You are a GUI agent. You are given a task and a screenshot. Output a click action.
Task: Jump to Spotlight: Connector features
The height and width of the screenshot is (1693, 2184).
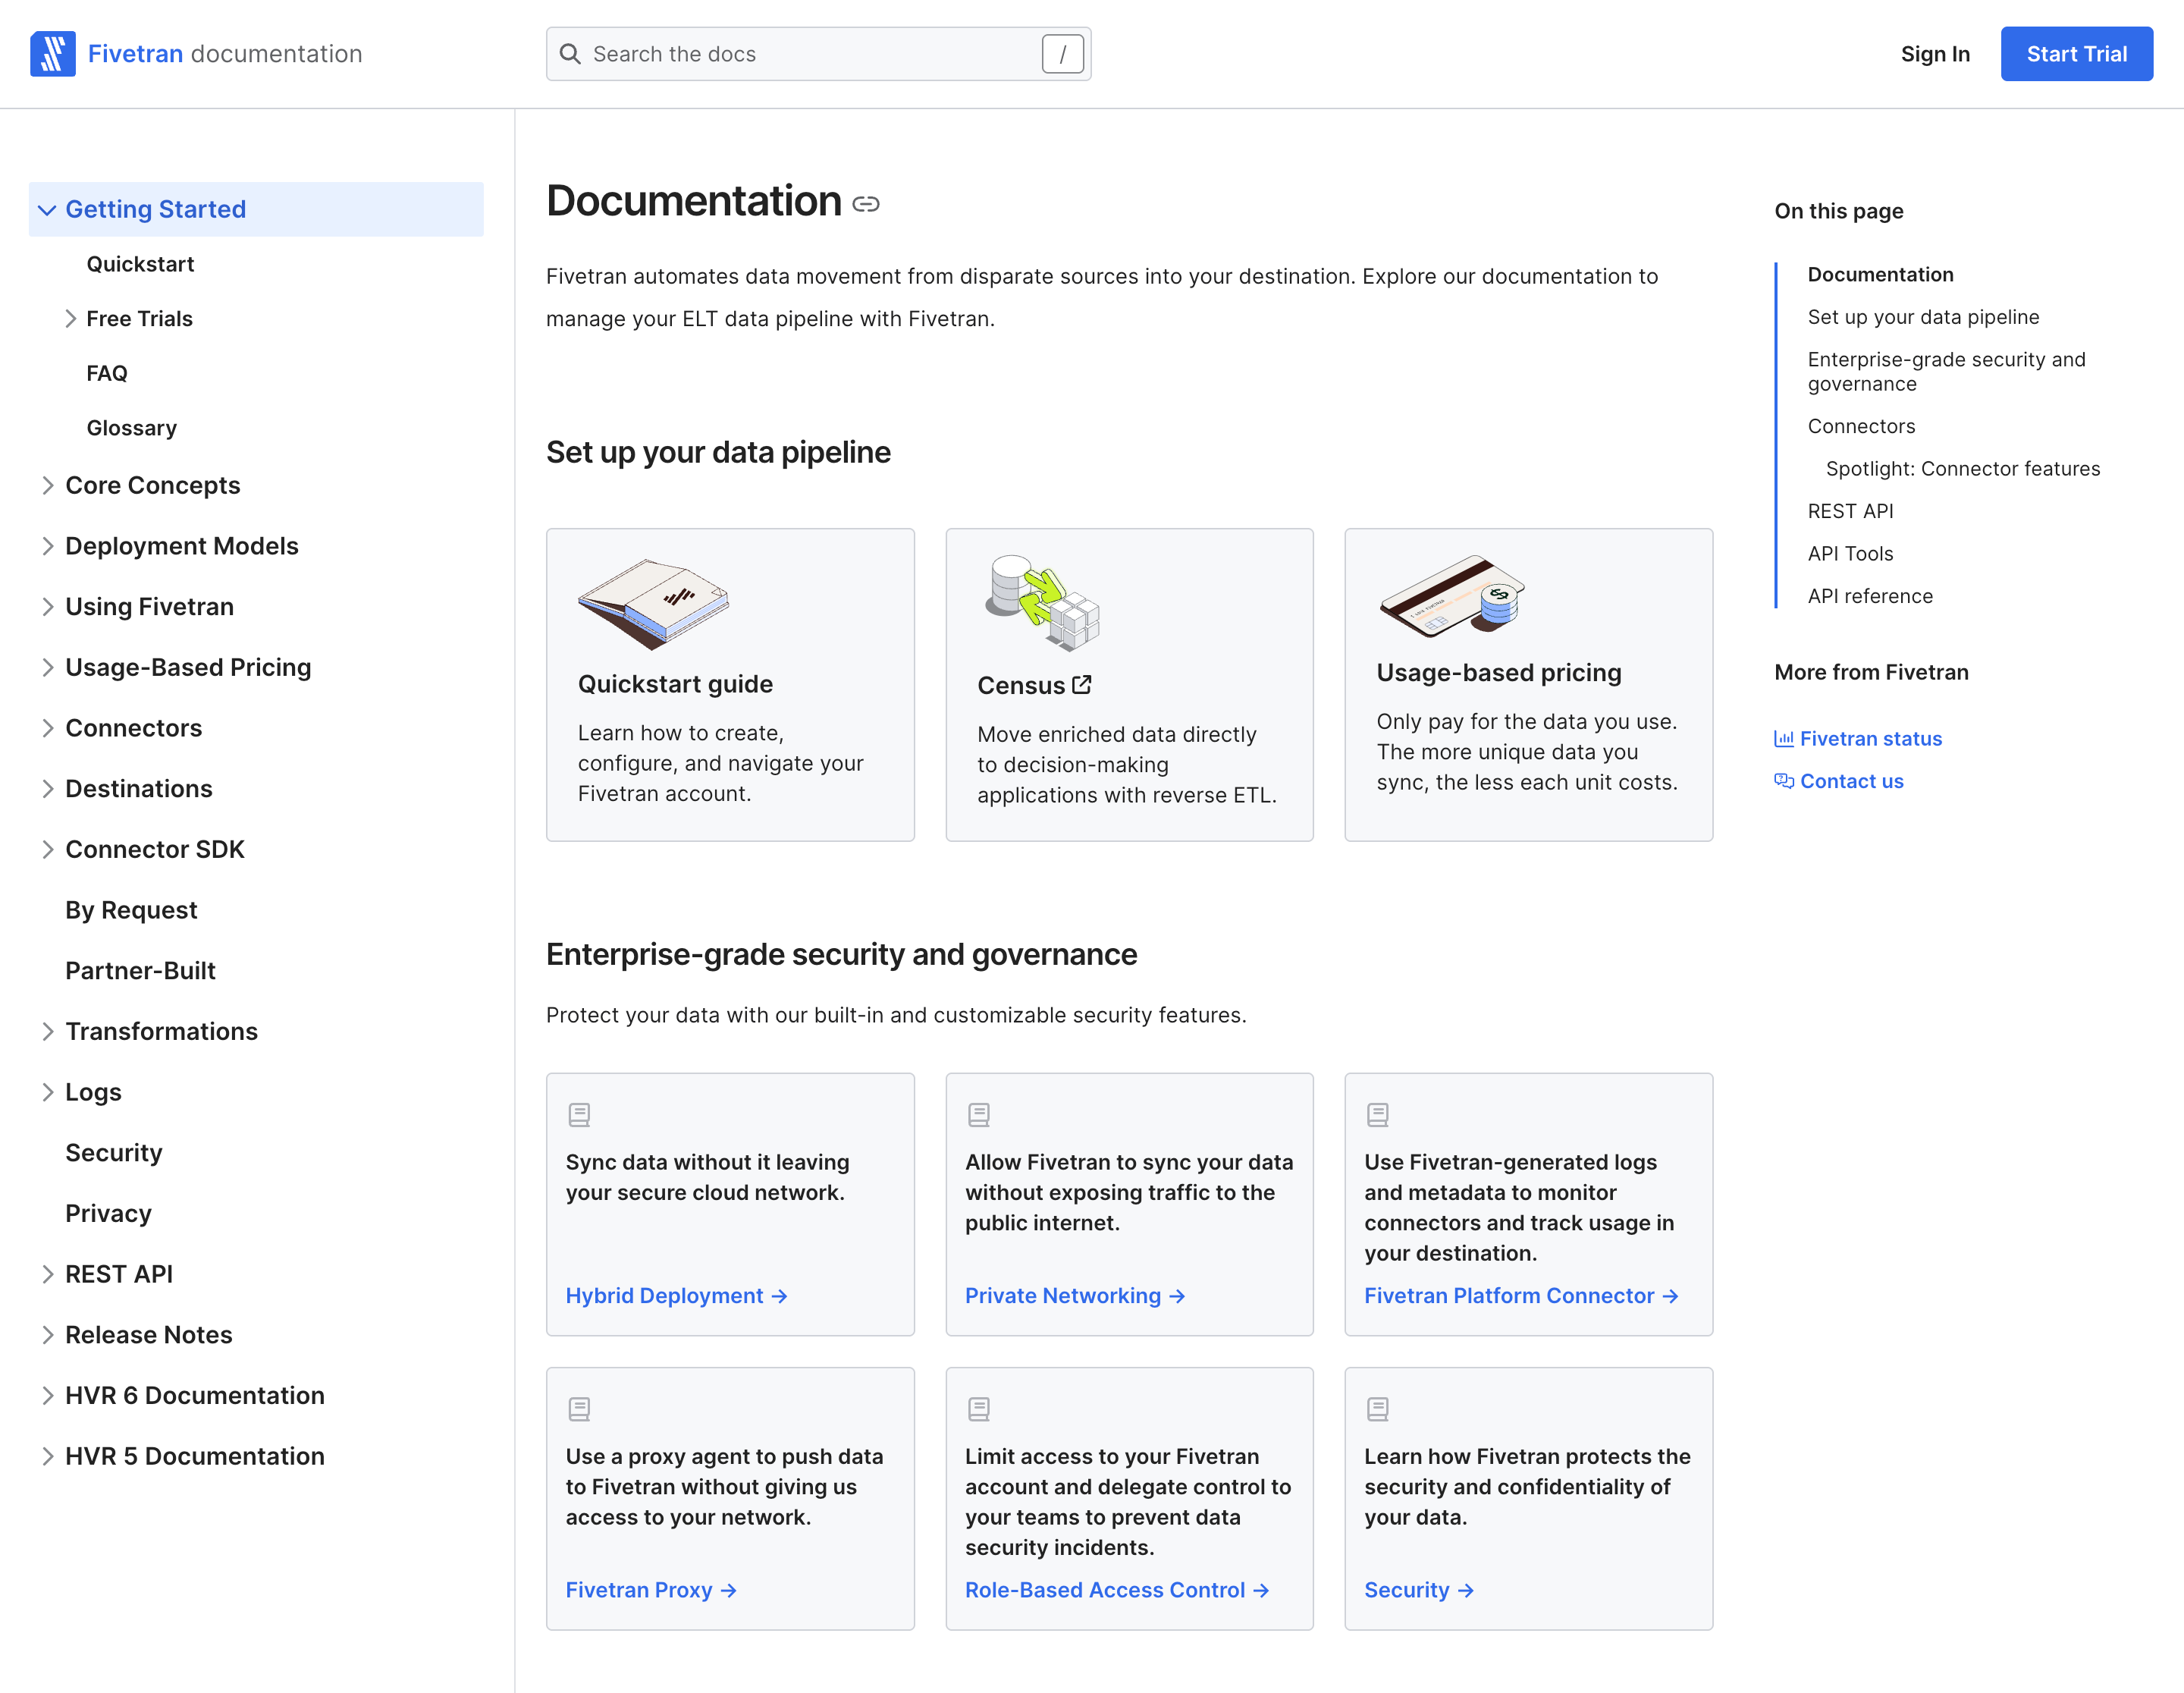(x=1962, y=469)
